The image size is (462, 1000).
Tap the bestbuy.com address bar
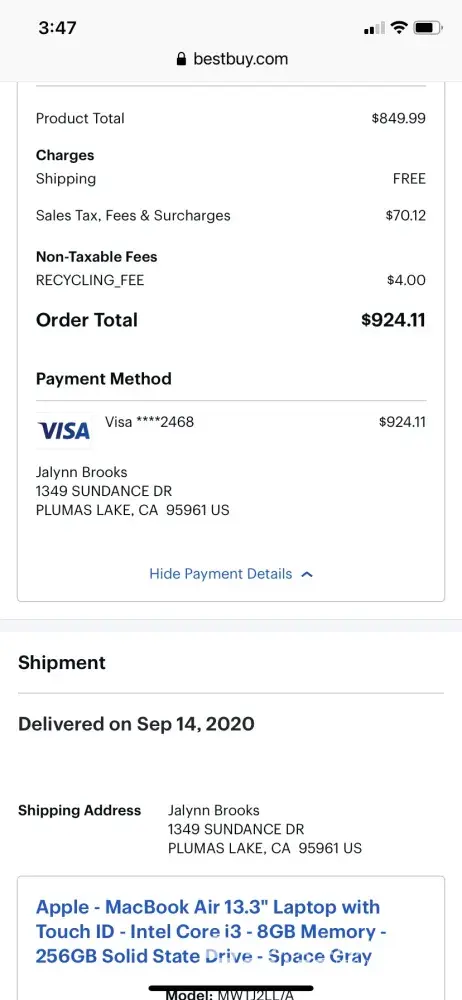231,59
